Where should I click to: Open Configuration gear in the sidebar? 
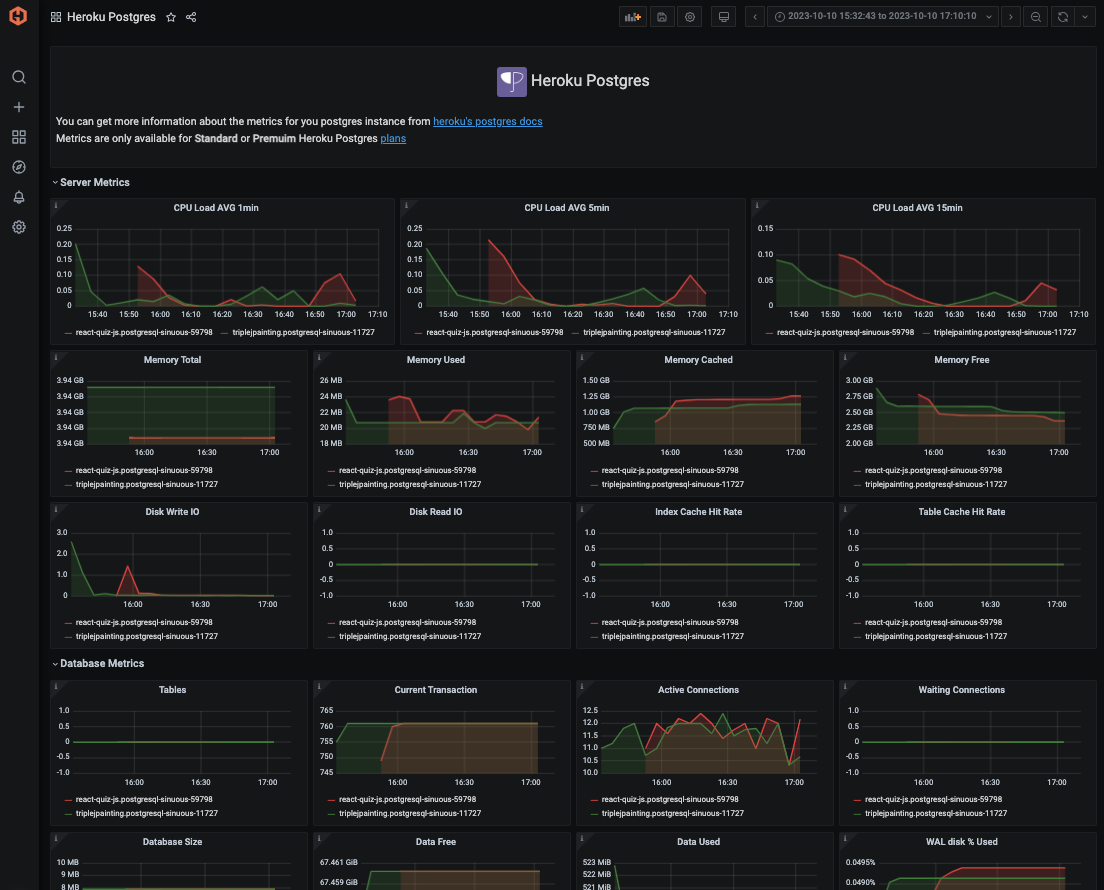click(19, 227)
